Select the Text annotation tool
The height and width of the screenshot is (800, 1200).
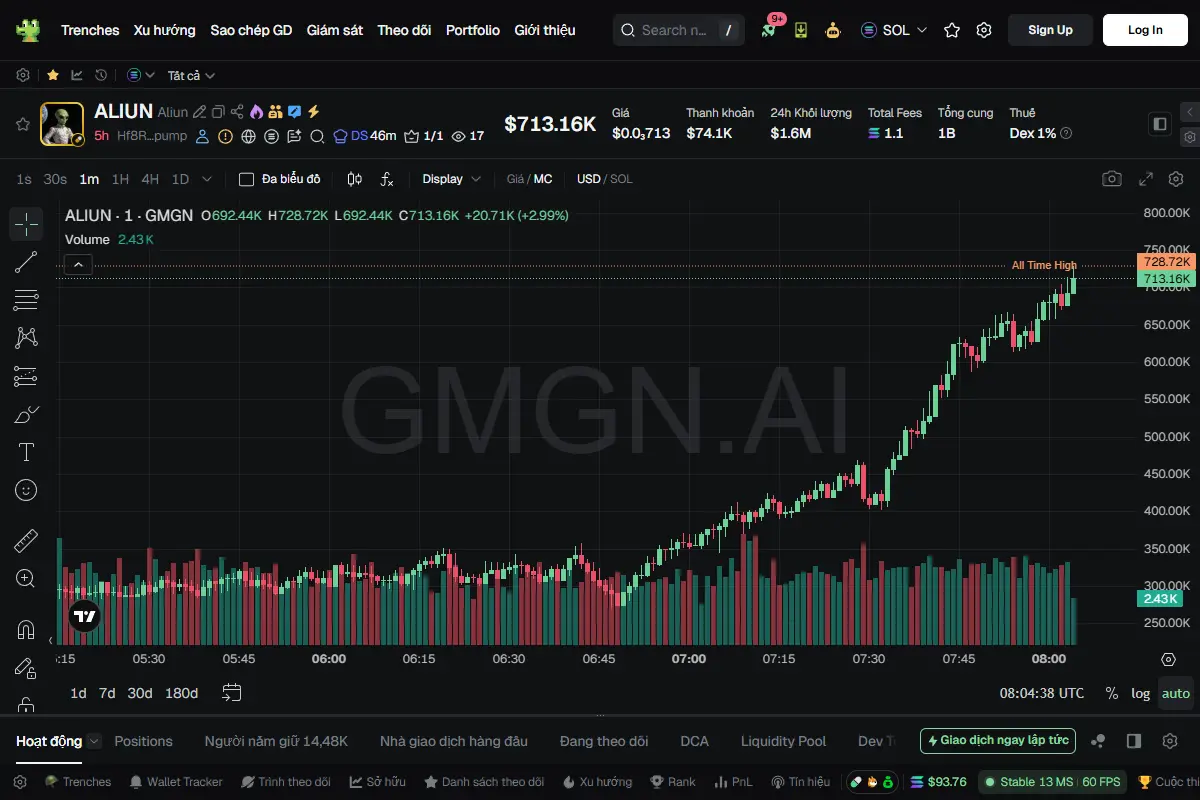pos(26,452)
